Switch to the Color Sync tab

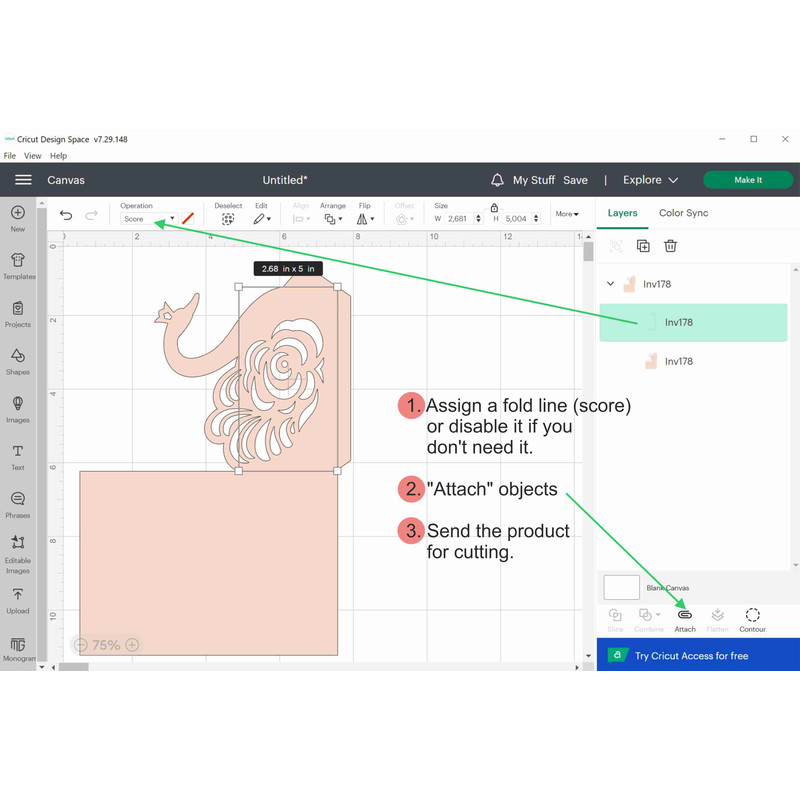[683, 213]
